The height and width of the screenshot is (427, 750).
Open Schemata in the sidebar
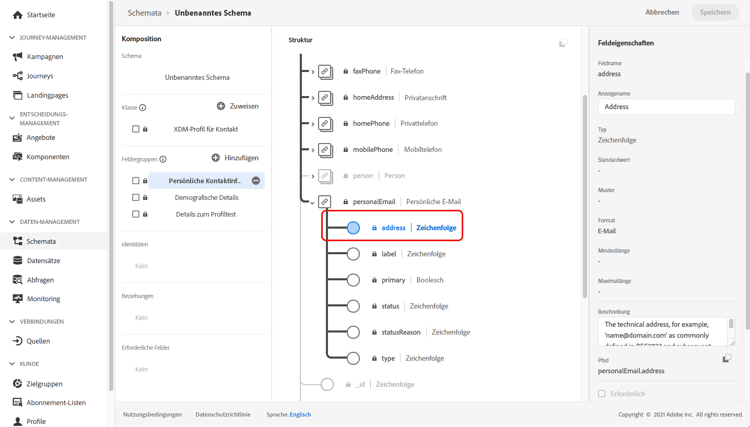coord(41,241)
